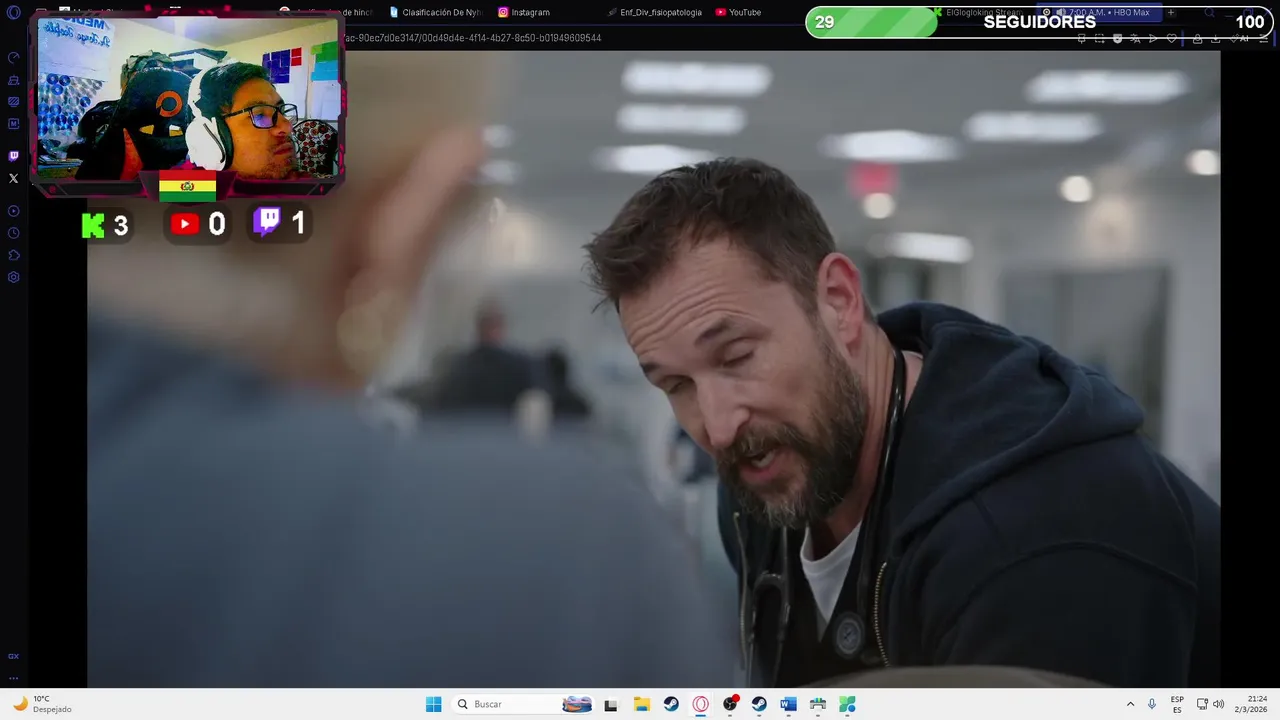Switch to the Instagram tab
This screenshot has height=720, width=1280.
pyautogui.click(x=524, y=12)
